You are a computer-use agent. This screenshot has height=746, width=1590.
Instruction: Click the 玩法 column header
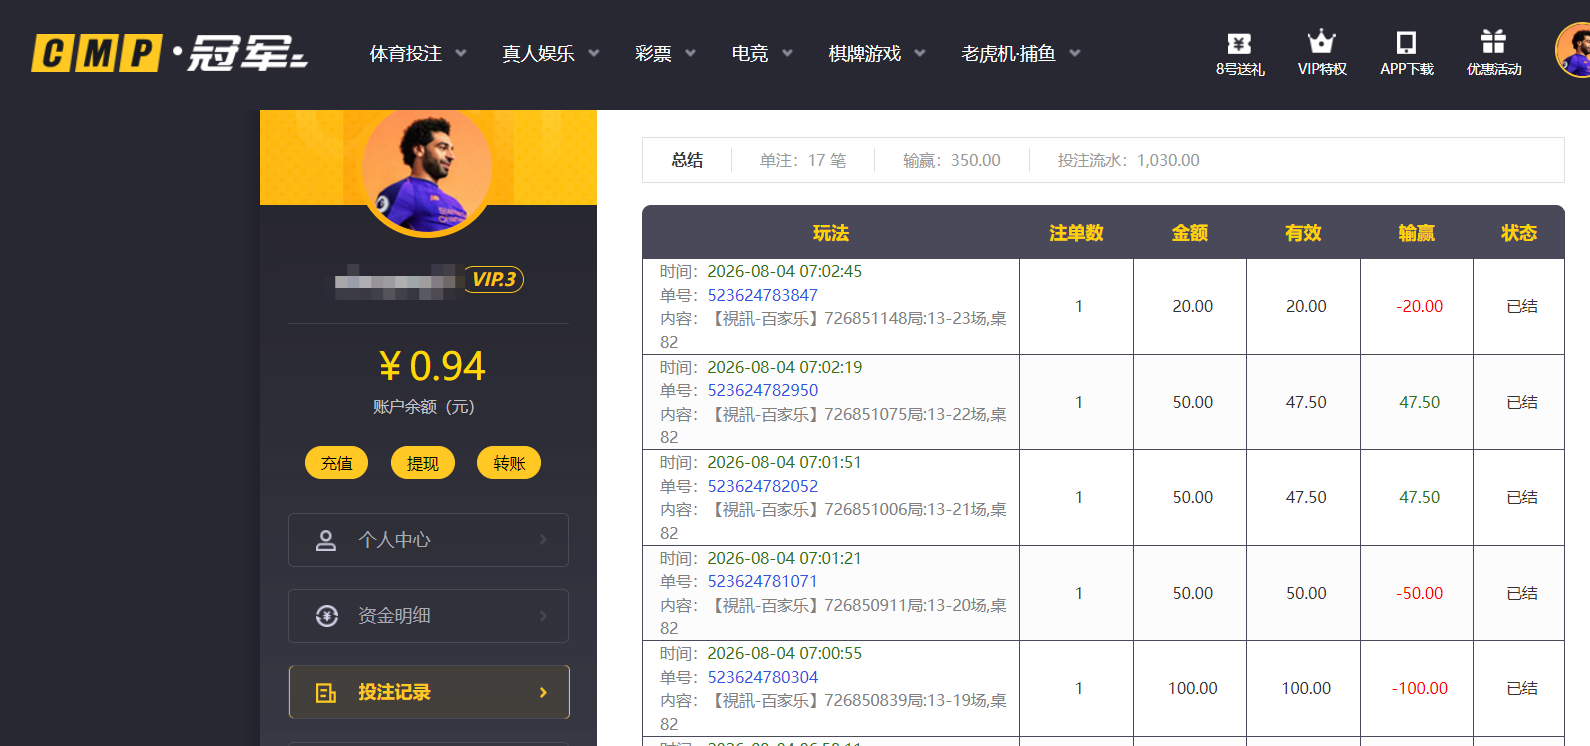[831, 233]
